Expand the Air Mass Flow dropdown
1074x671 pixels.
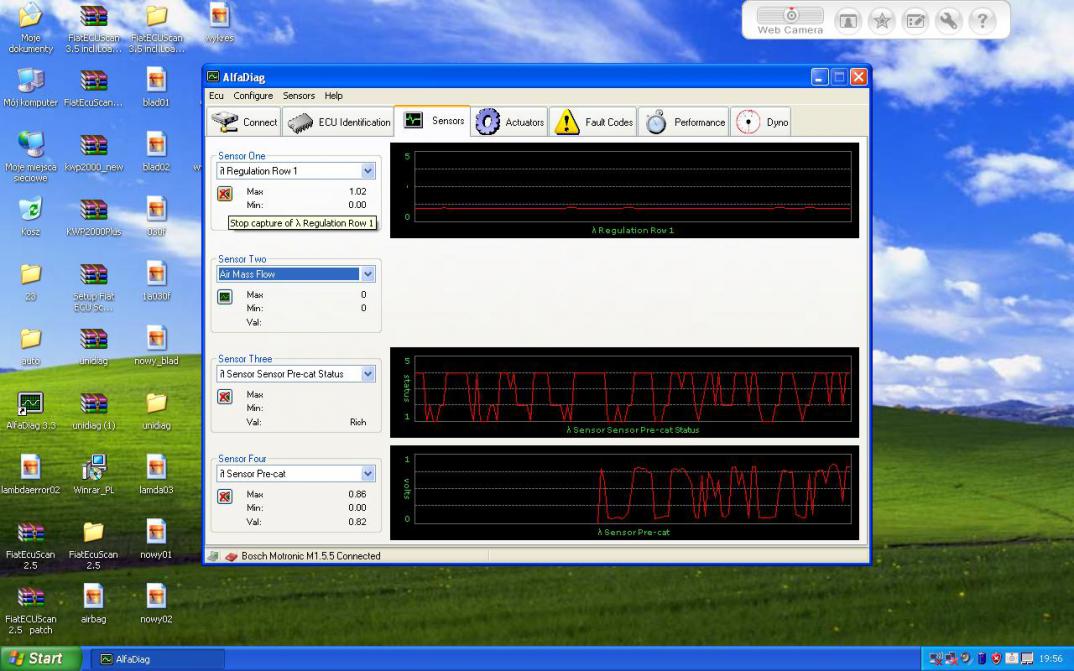[368, 274]
